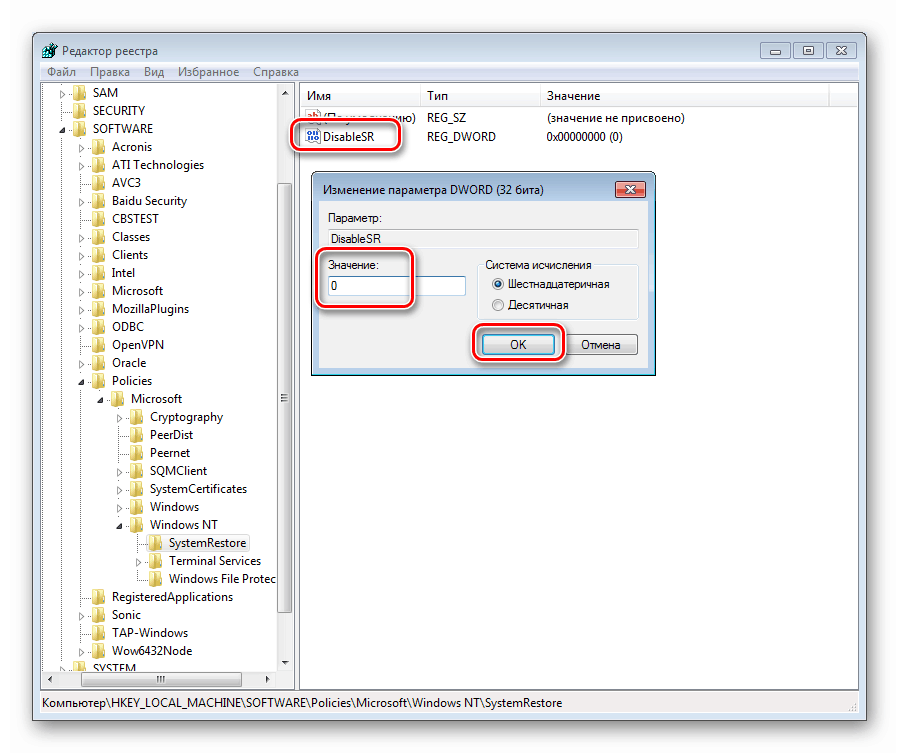Click the ODBC folder icon
This screenshot has height=753, width=899.
pos(99,327)
